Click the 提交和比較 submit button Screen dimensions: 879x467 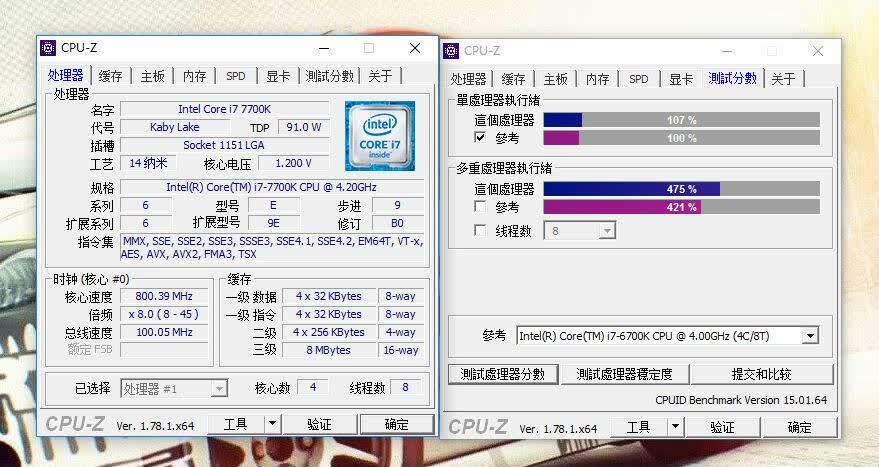[761, 374]
